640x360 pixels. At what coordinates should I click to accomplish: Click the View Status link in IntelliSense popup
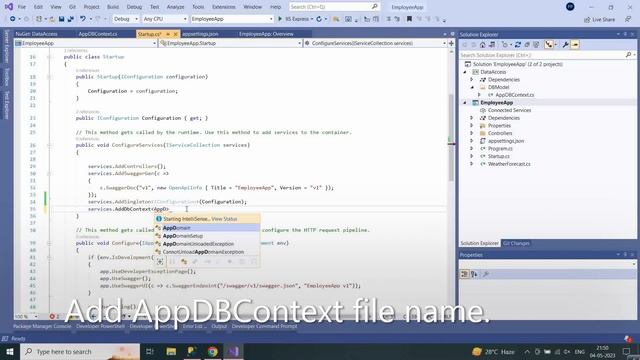224,219
